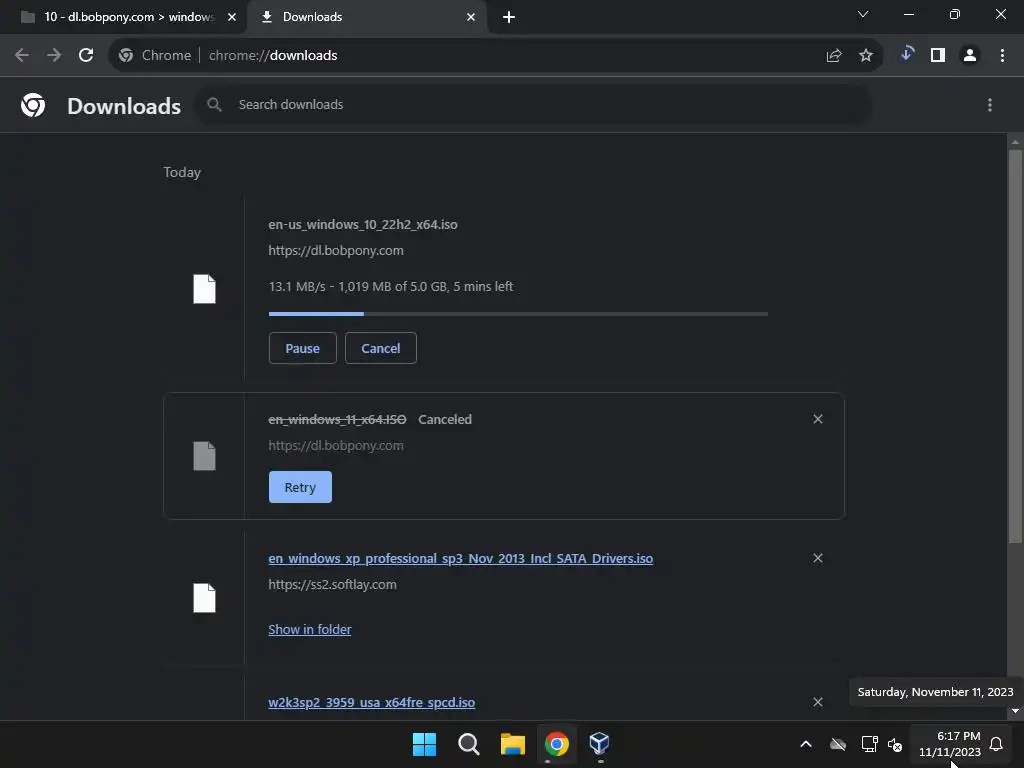Click the en-us_windows_10_22h2_x64.iso filename
Screen dimensions: 1024x768
(362, 225)
